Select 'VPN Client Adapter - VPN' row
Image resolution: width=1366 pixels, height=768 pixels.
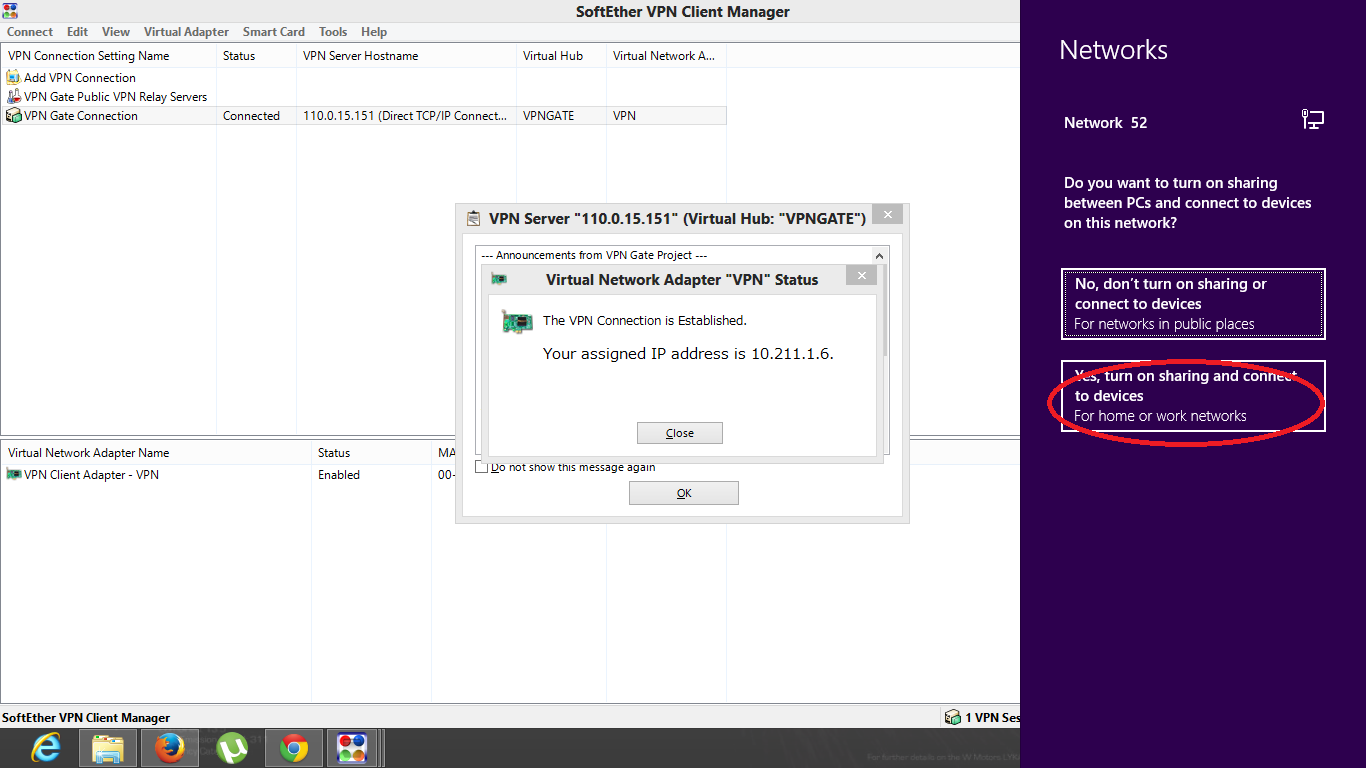(91, 474)
